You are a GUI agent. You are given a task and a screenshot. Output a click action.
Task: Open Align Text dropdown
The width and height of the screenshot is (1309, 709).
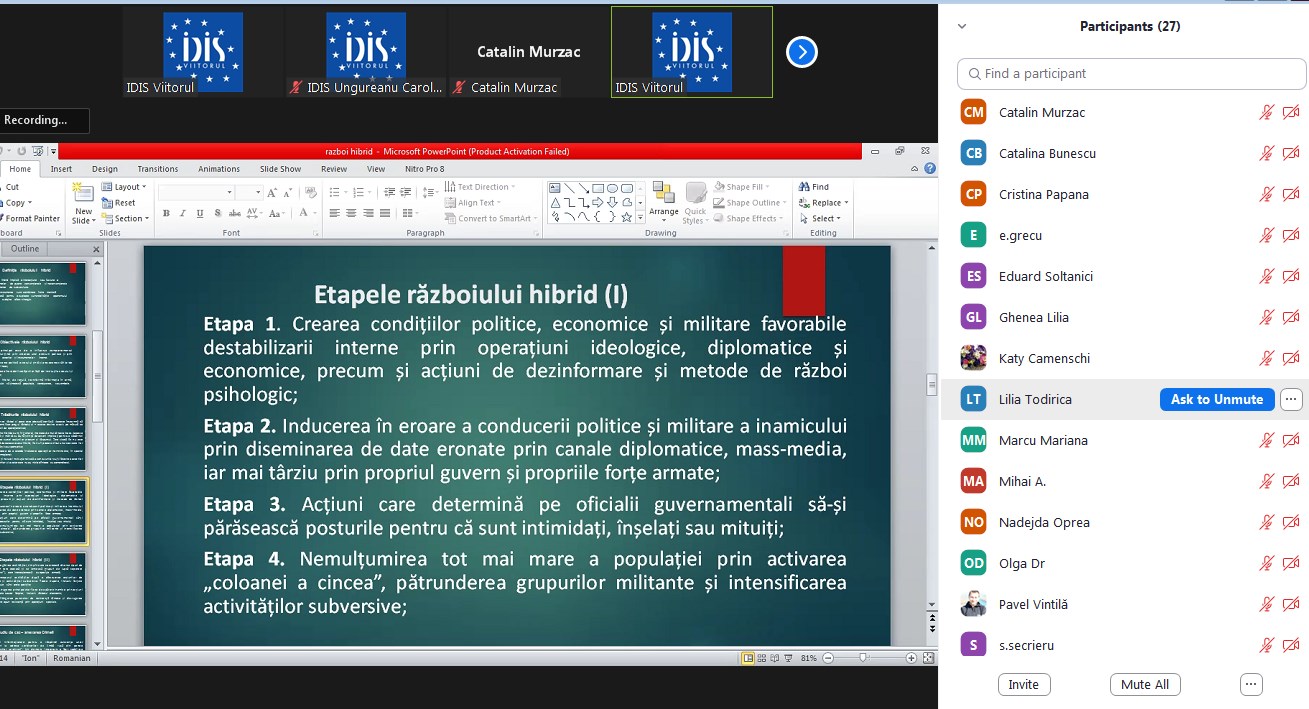(473, 203)
